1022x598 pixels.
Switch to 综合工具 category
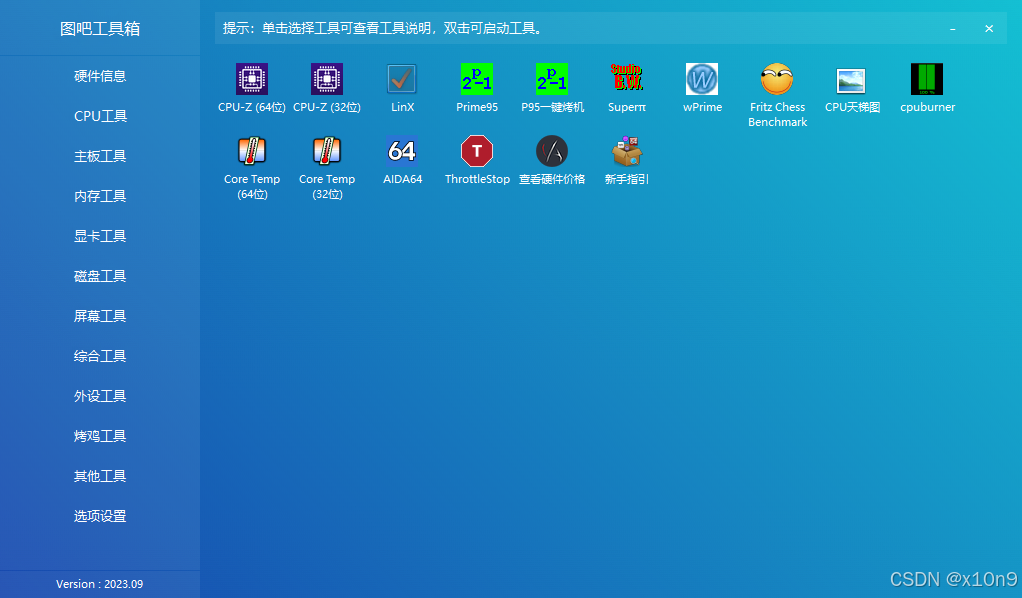pyautogui.click(x=100, y=356)
